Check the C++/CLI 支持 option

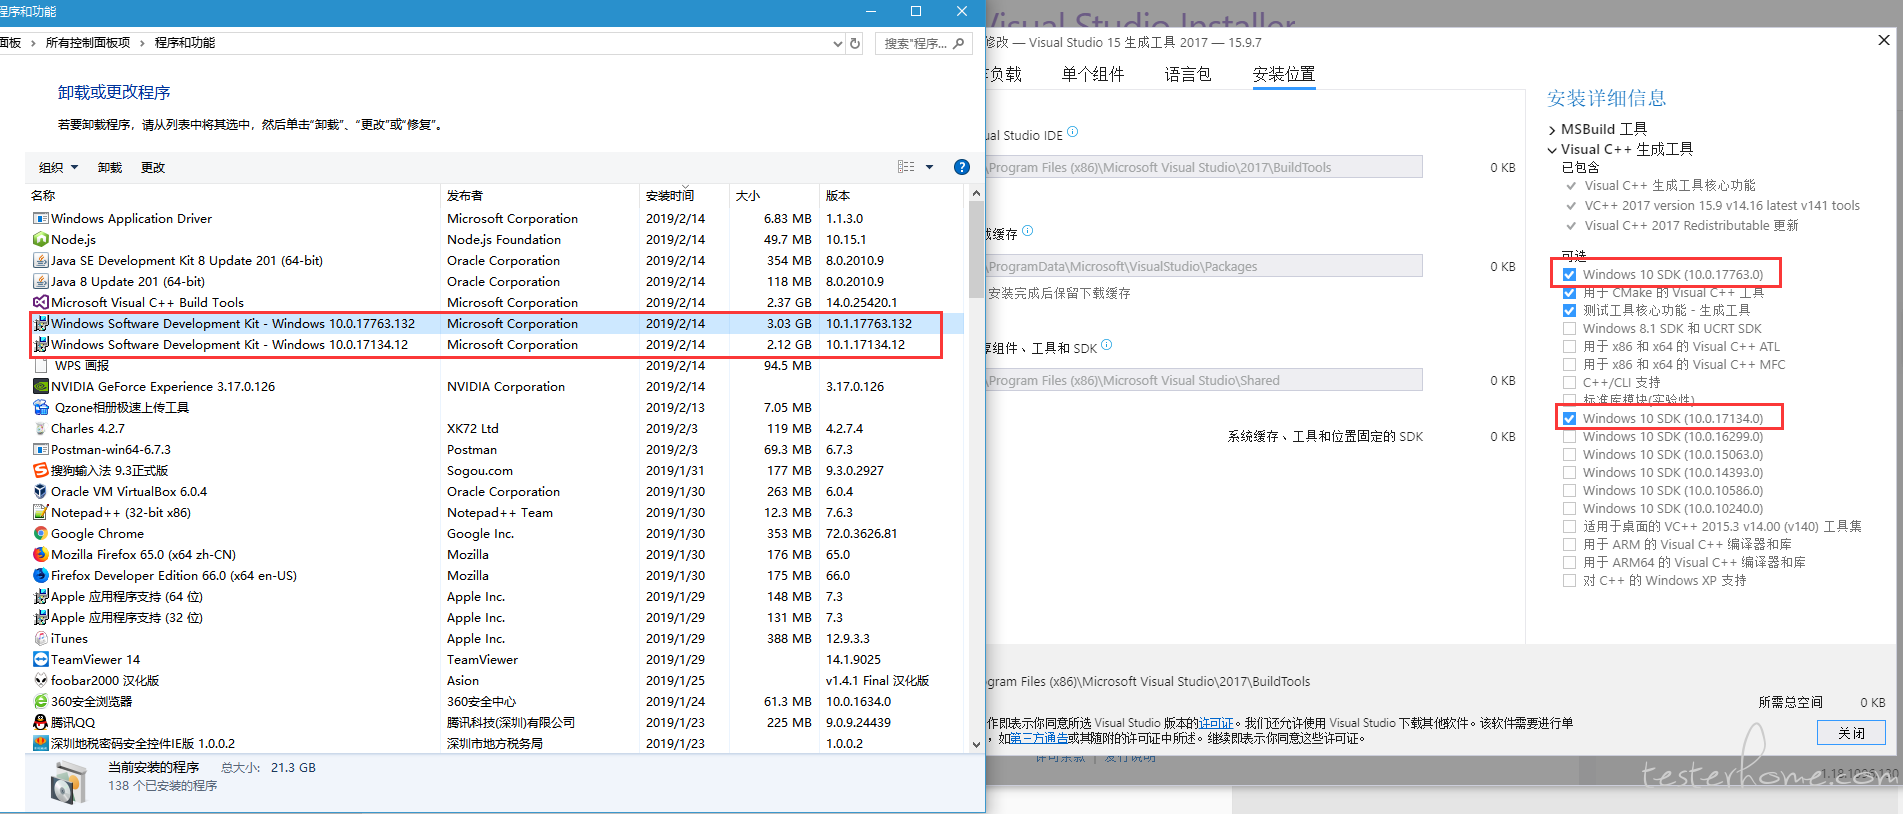click(1570, 382)
